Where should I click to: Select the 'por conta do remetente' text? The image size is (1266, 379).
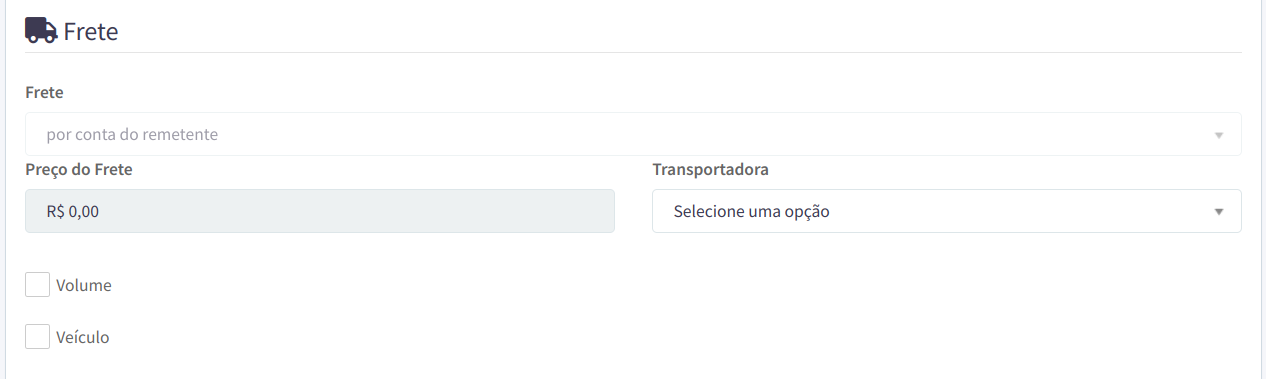pyautogui.click(x=132, y=134)
